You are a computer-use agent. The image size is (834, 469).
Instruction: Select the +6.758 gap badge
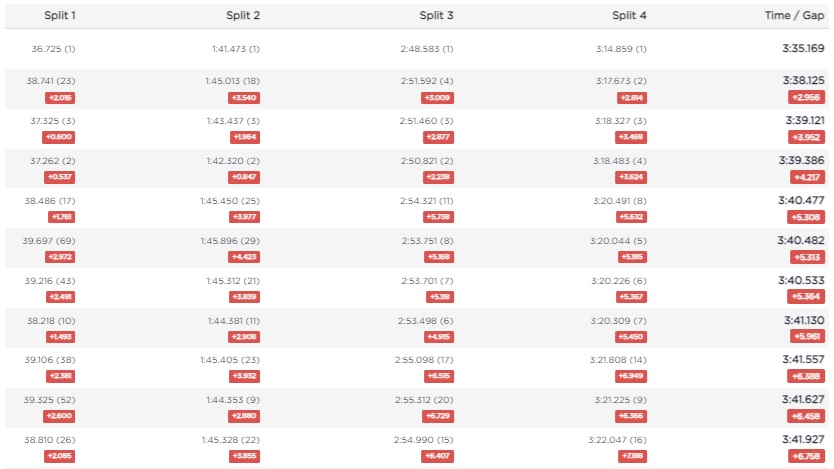click(x=806, y=457)
